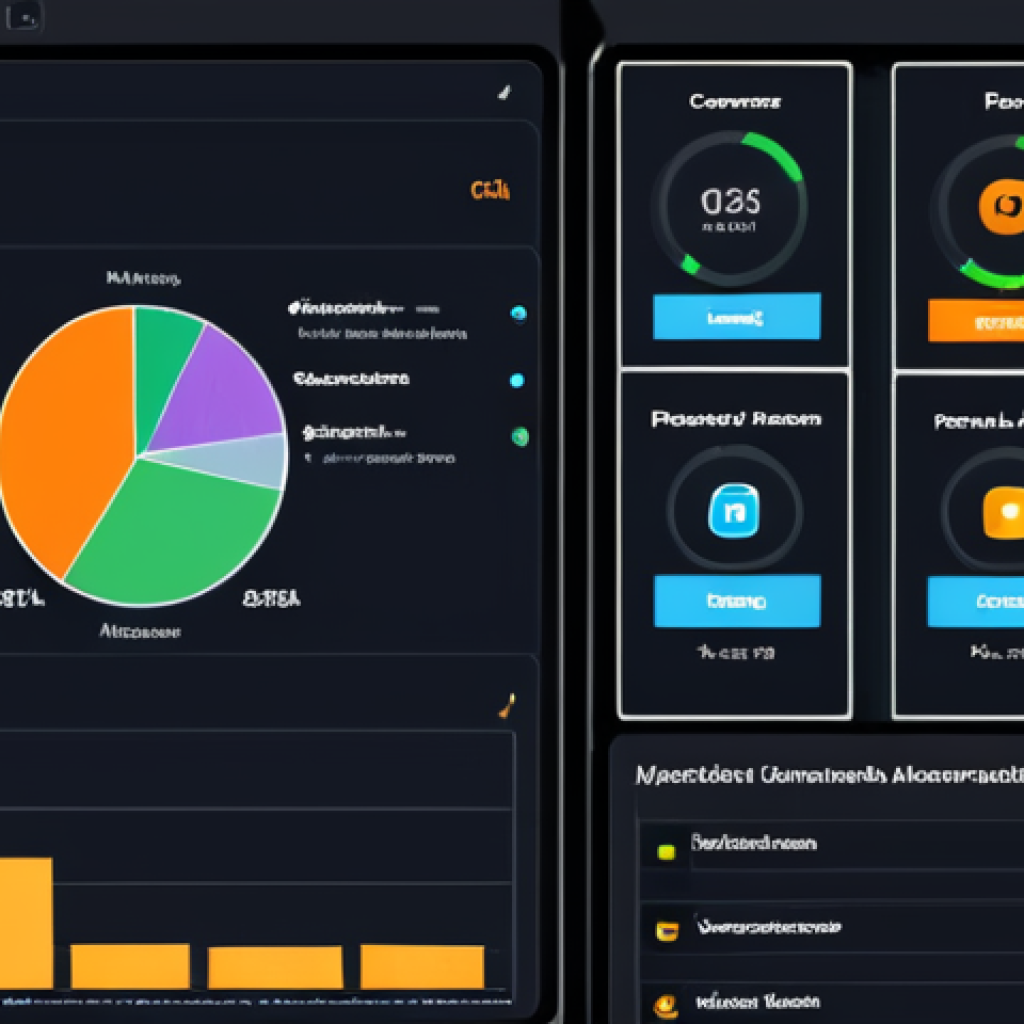This screenshot has width=1024, height=1024.
Task: Click the second legend entry's label text
Action: tap(351, 379)
